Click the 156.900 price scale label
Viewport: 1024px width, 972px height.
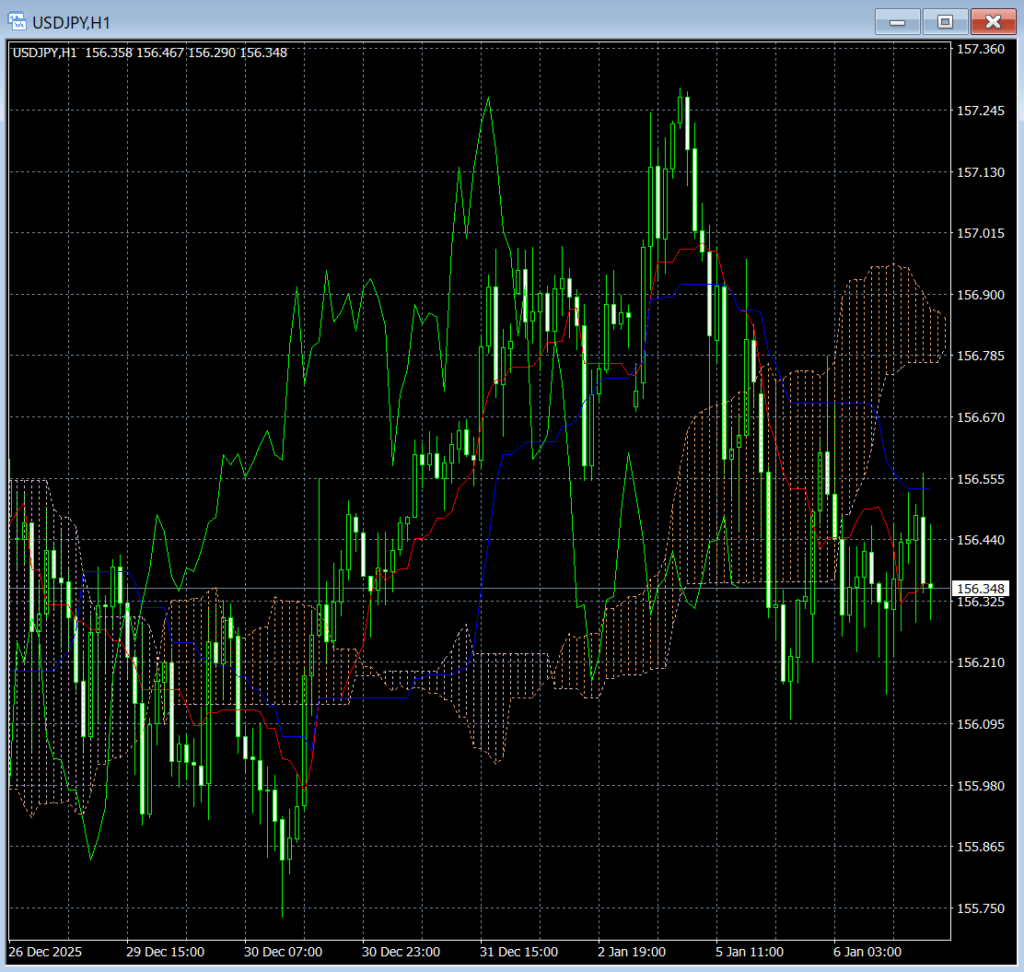980,295
